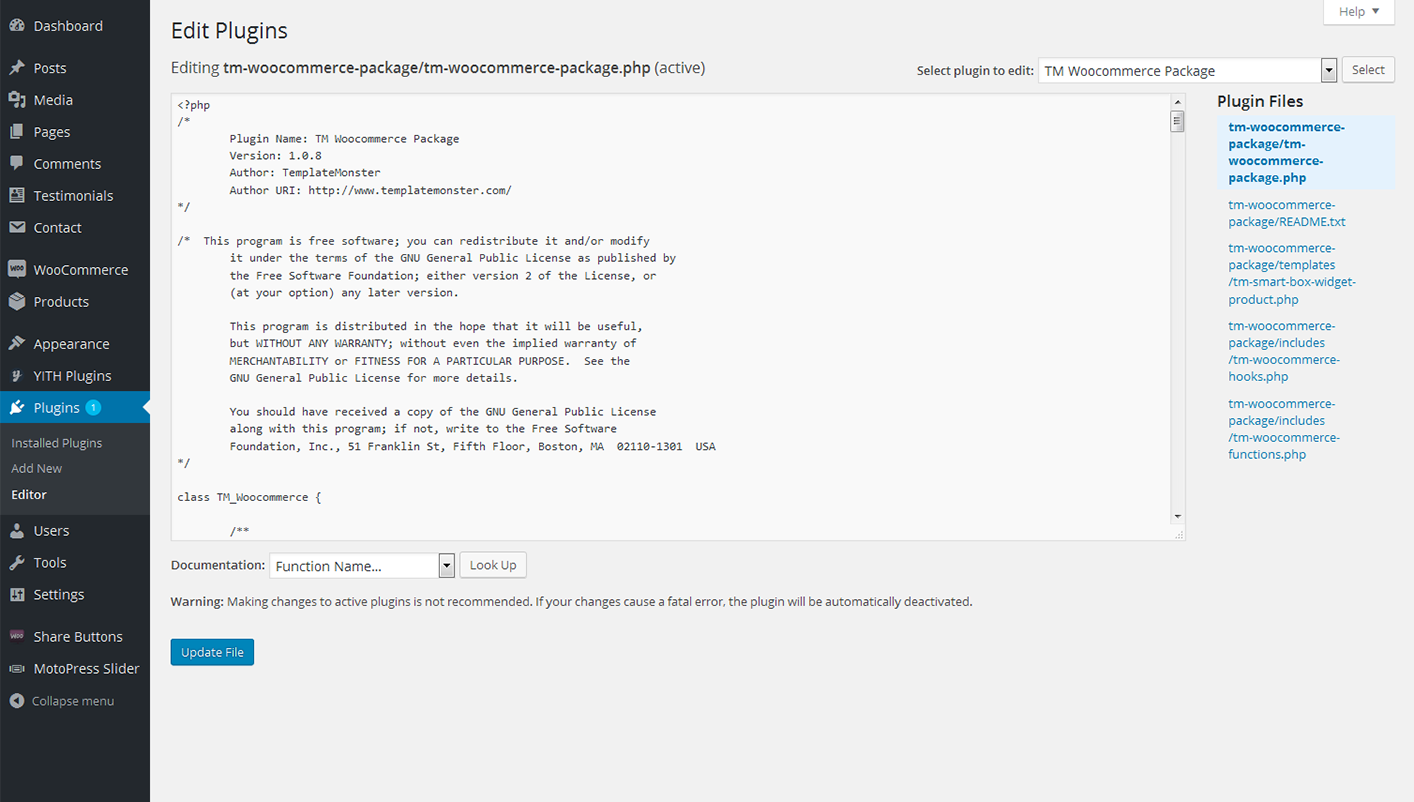Click the Posts pushpin icon
Image resolution: width=1414 pixels, height=802 pixels.
click(x=17, y=68)
